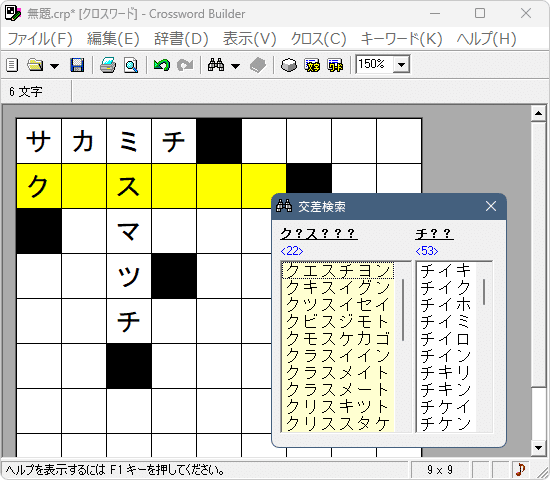Open the キーワード(K) menu
Screen dimensions: 550x480
point(401,39)
